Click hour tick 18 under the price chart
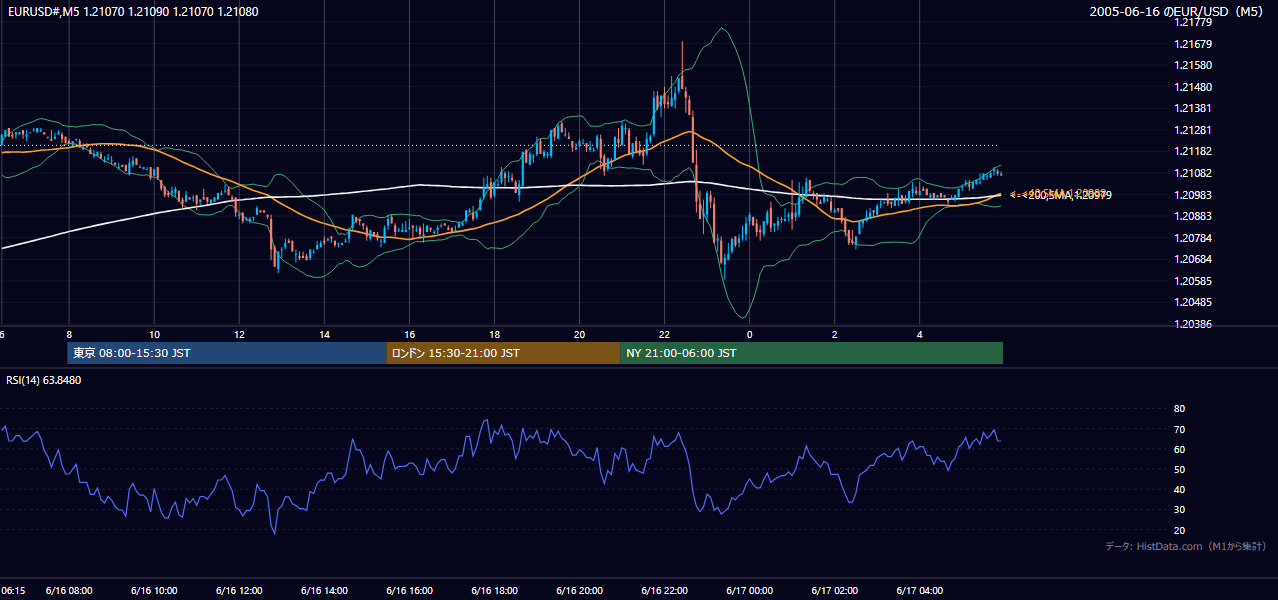The image size is (1278, 600). point(494,334)
